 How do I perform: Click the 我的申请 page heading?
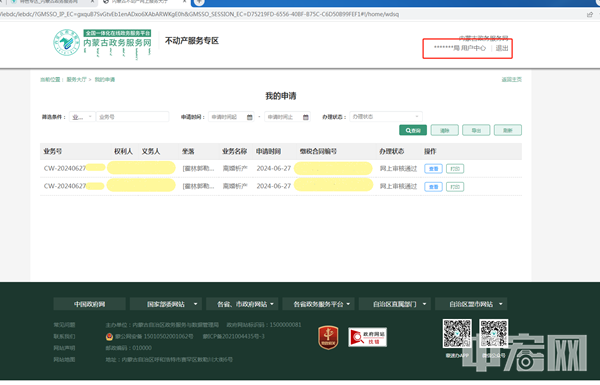tap(281, 96)
